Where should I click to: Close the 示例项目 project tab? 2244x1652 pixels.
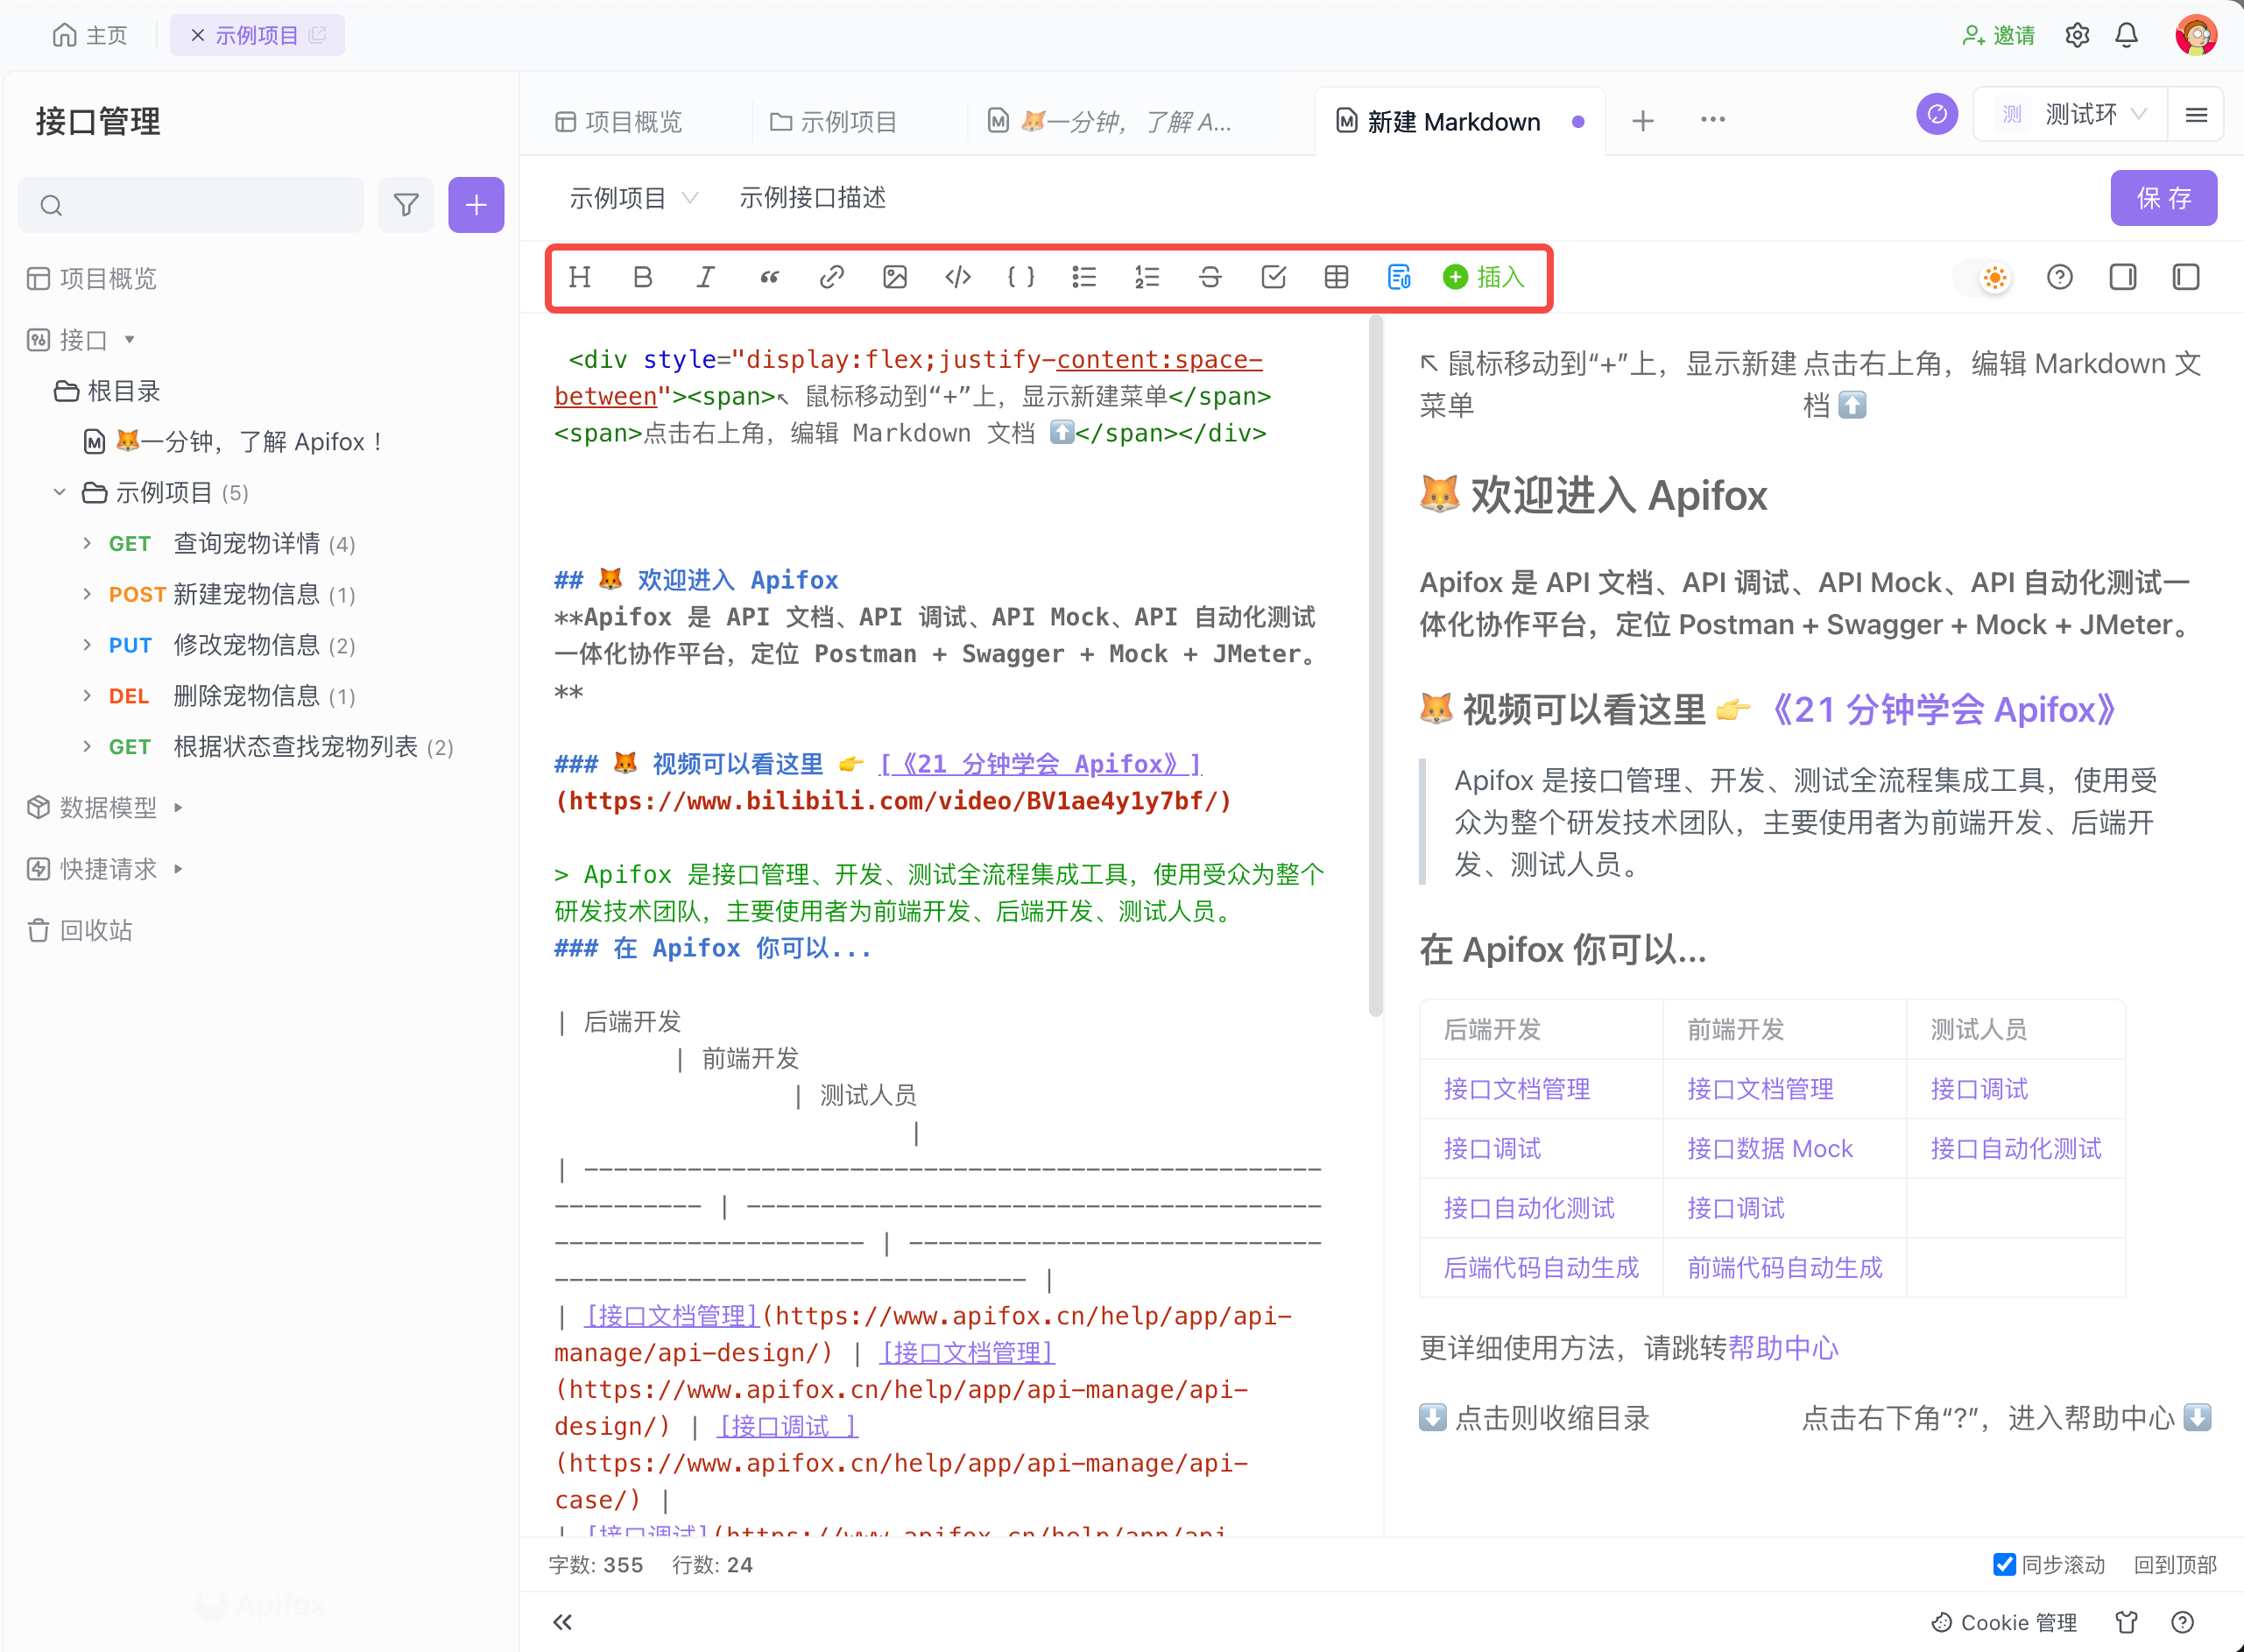coord(197,35)
